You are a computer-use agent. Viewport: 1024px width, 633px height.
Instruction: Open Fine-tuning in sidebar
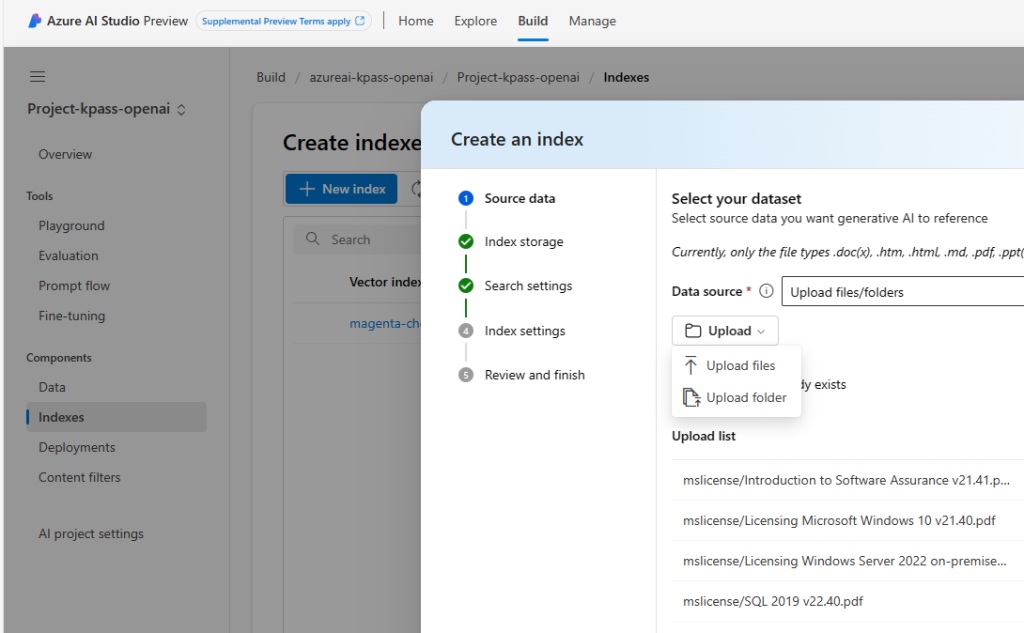[71, 316]
